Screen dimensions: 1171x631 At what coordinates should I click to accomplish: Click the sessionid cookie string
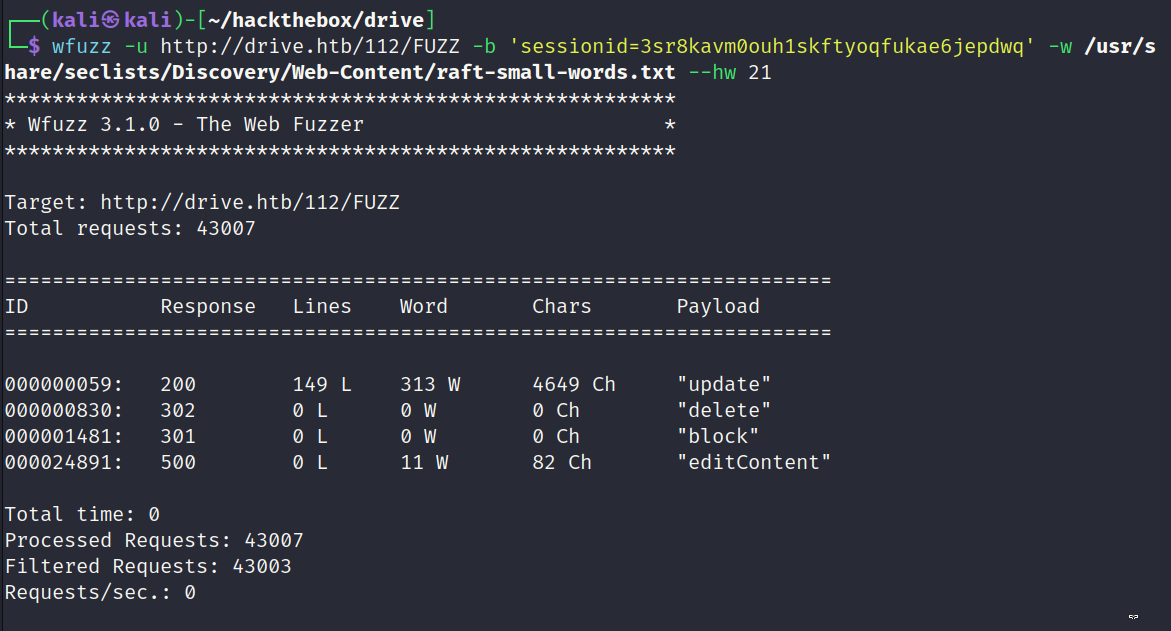tap(771, 46)
